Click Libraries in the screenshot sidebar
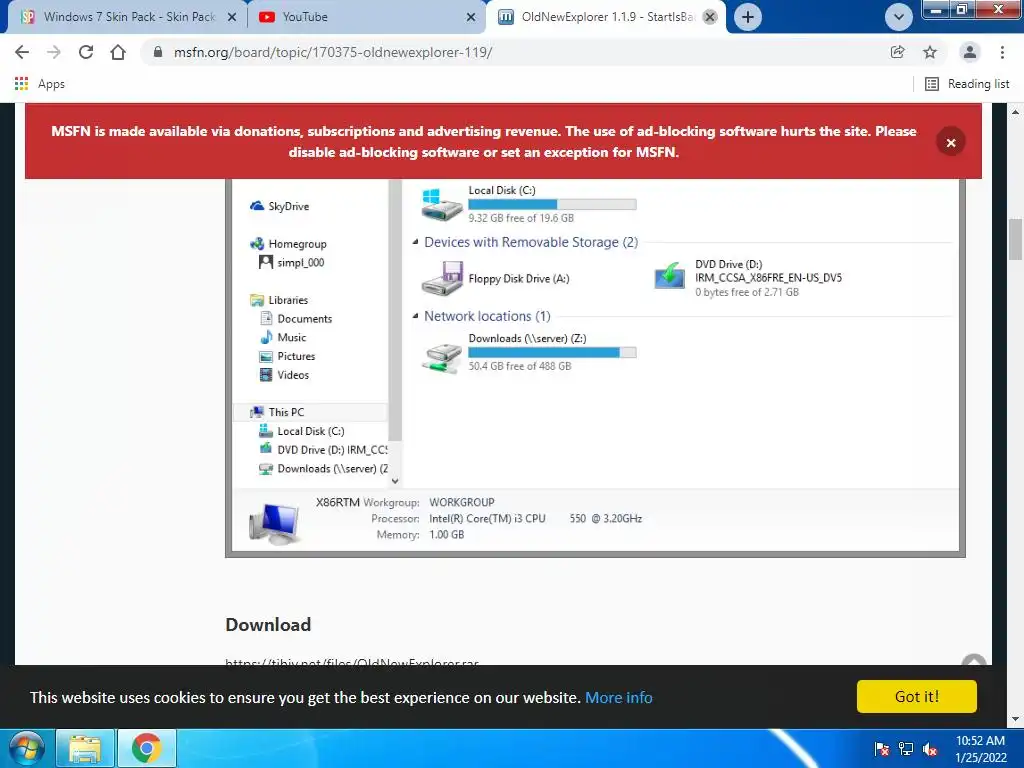 coord(279,300)
